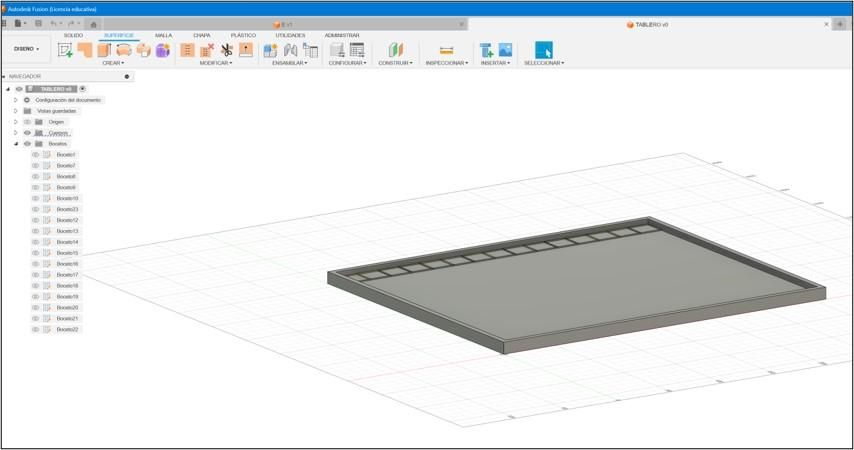854x450 pixels.
Task: Select Boceto20 in the browser tree
Action: 67,308
